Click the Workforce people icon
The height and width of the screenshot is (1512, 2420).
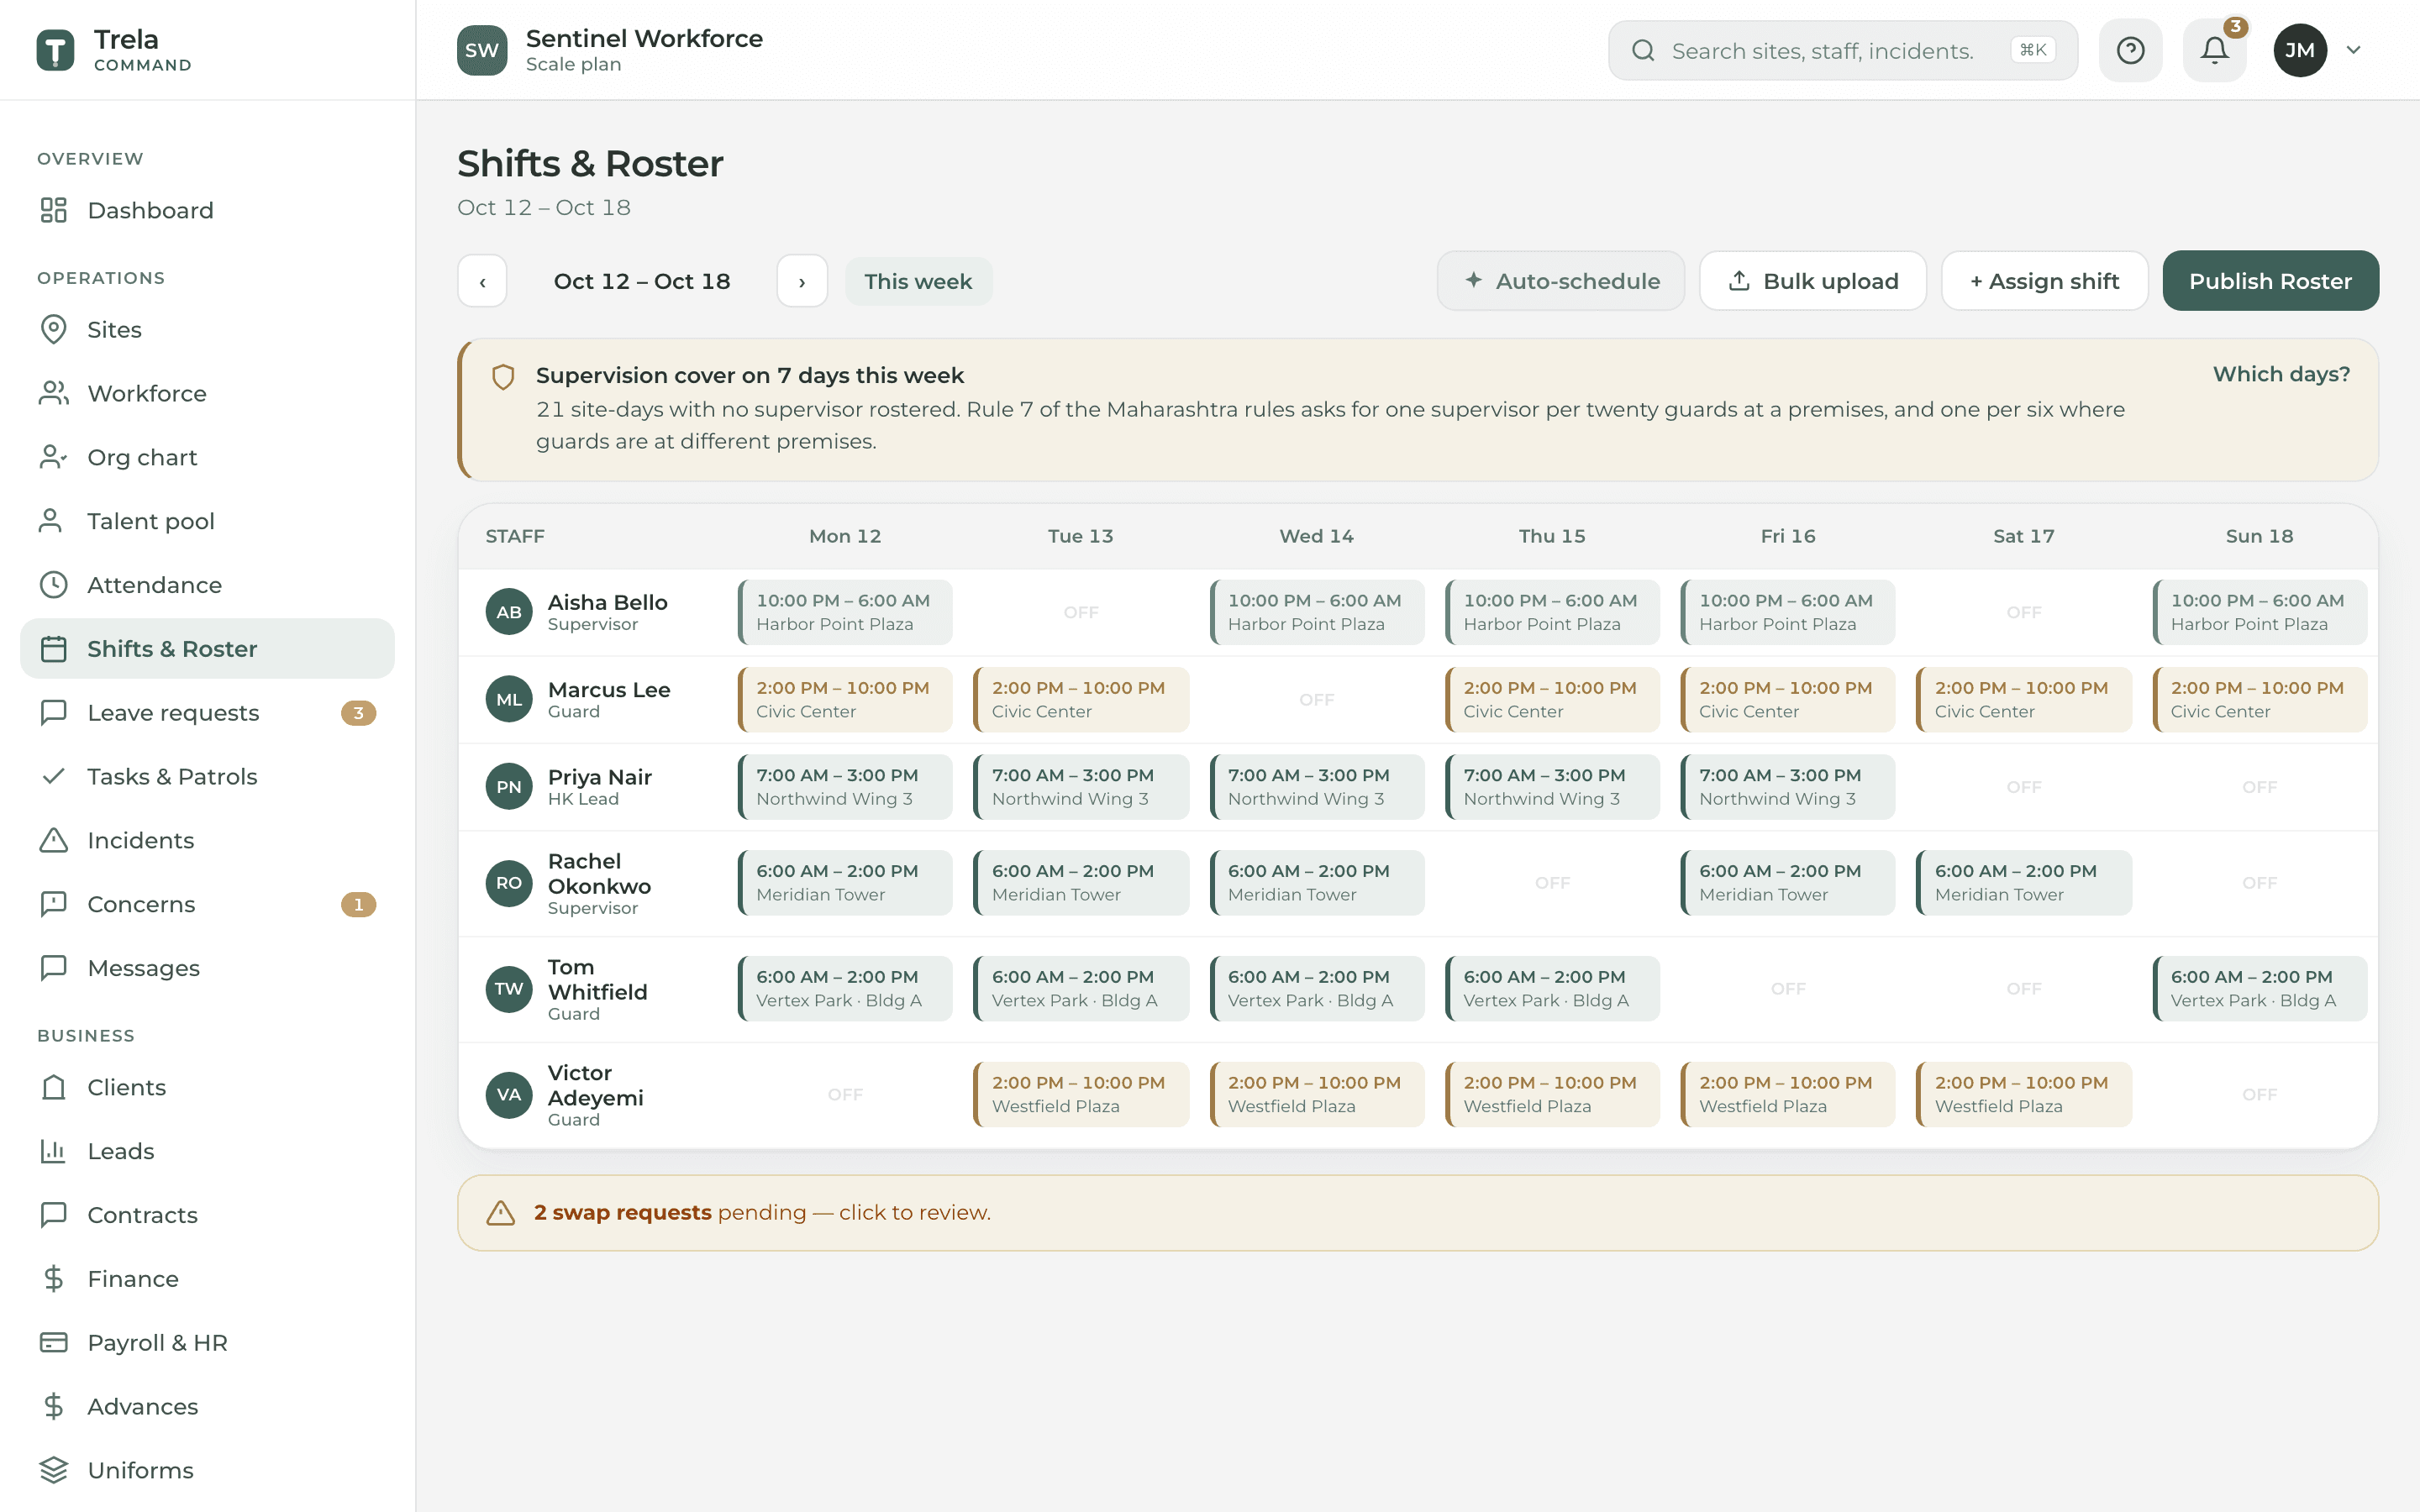[x=53, y=393]
